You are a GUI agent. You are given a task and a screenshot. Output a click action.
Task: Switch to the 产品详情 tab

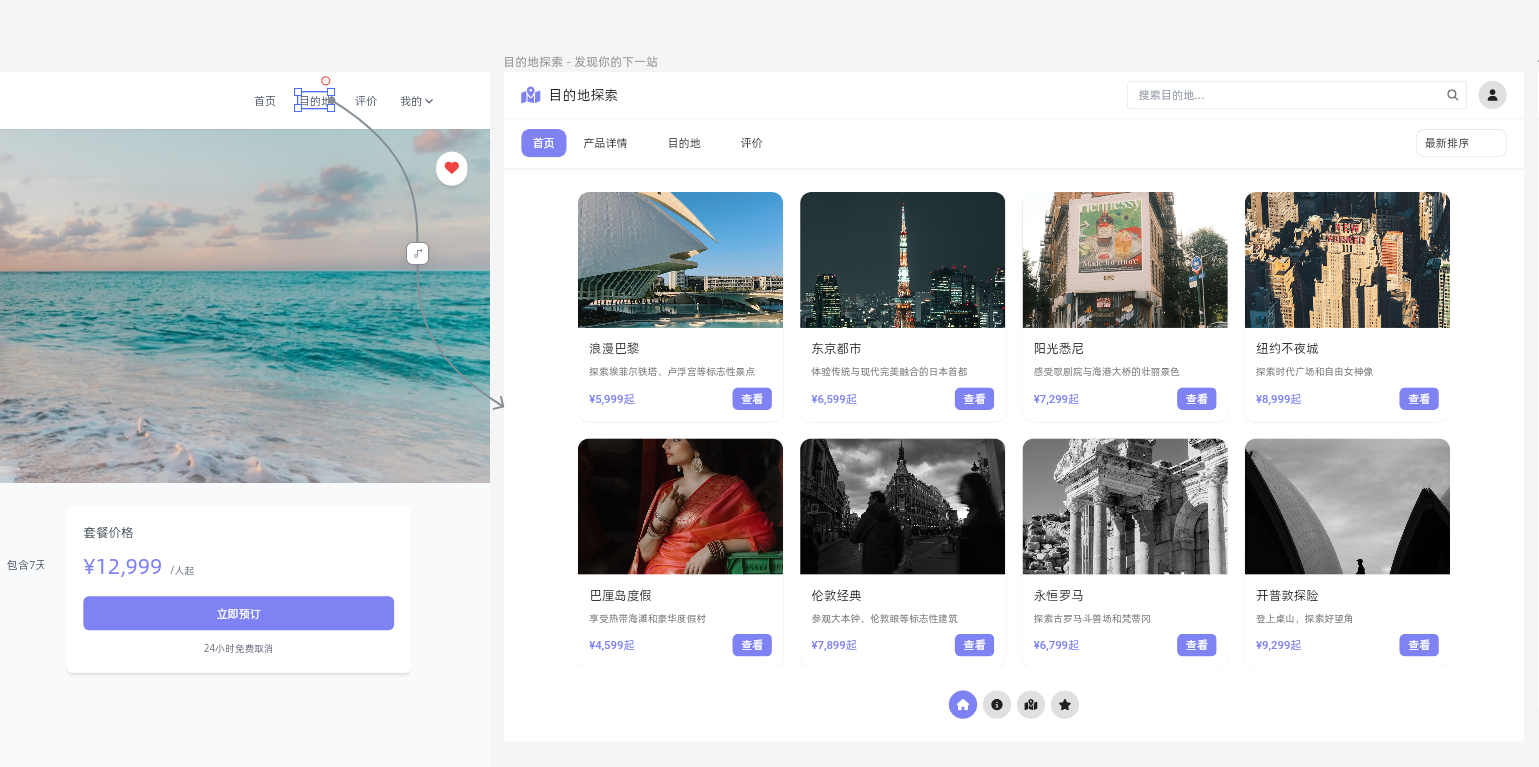coord(605,143)
